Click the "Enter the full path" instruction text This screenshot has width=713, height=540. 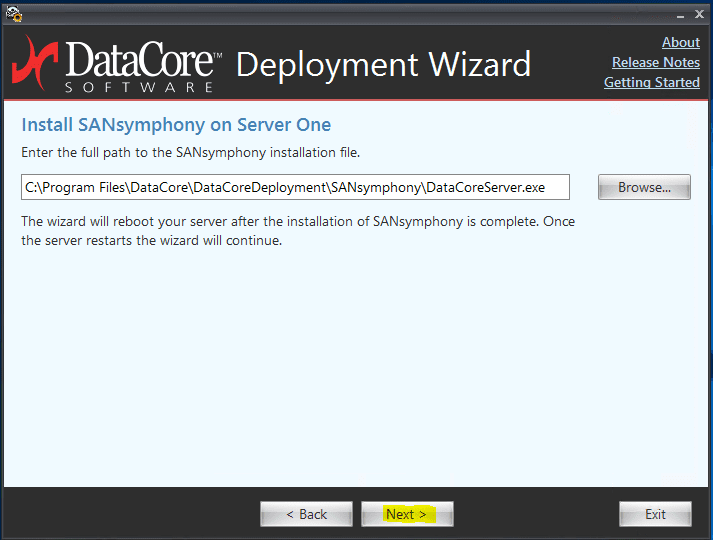pos(190,152)
